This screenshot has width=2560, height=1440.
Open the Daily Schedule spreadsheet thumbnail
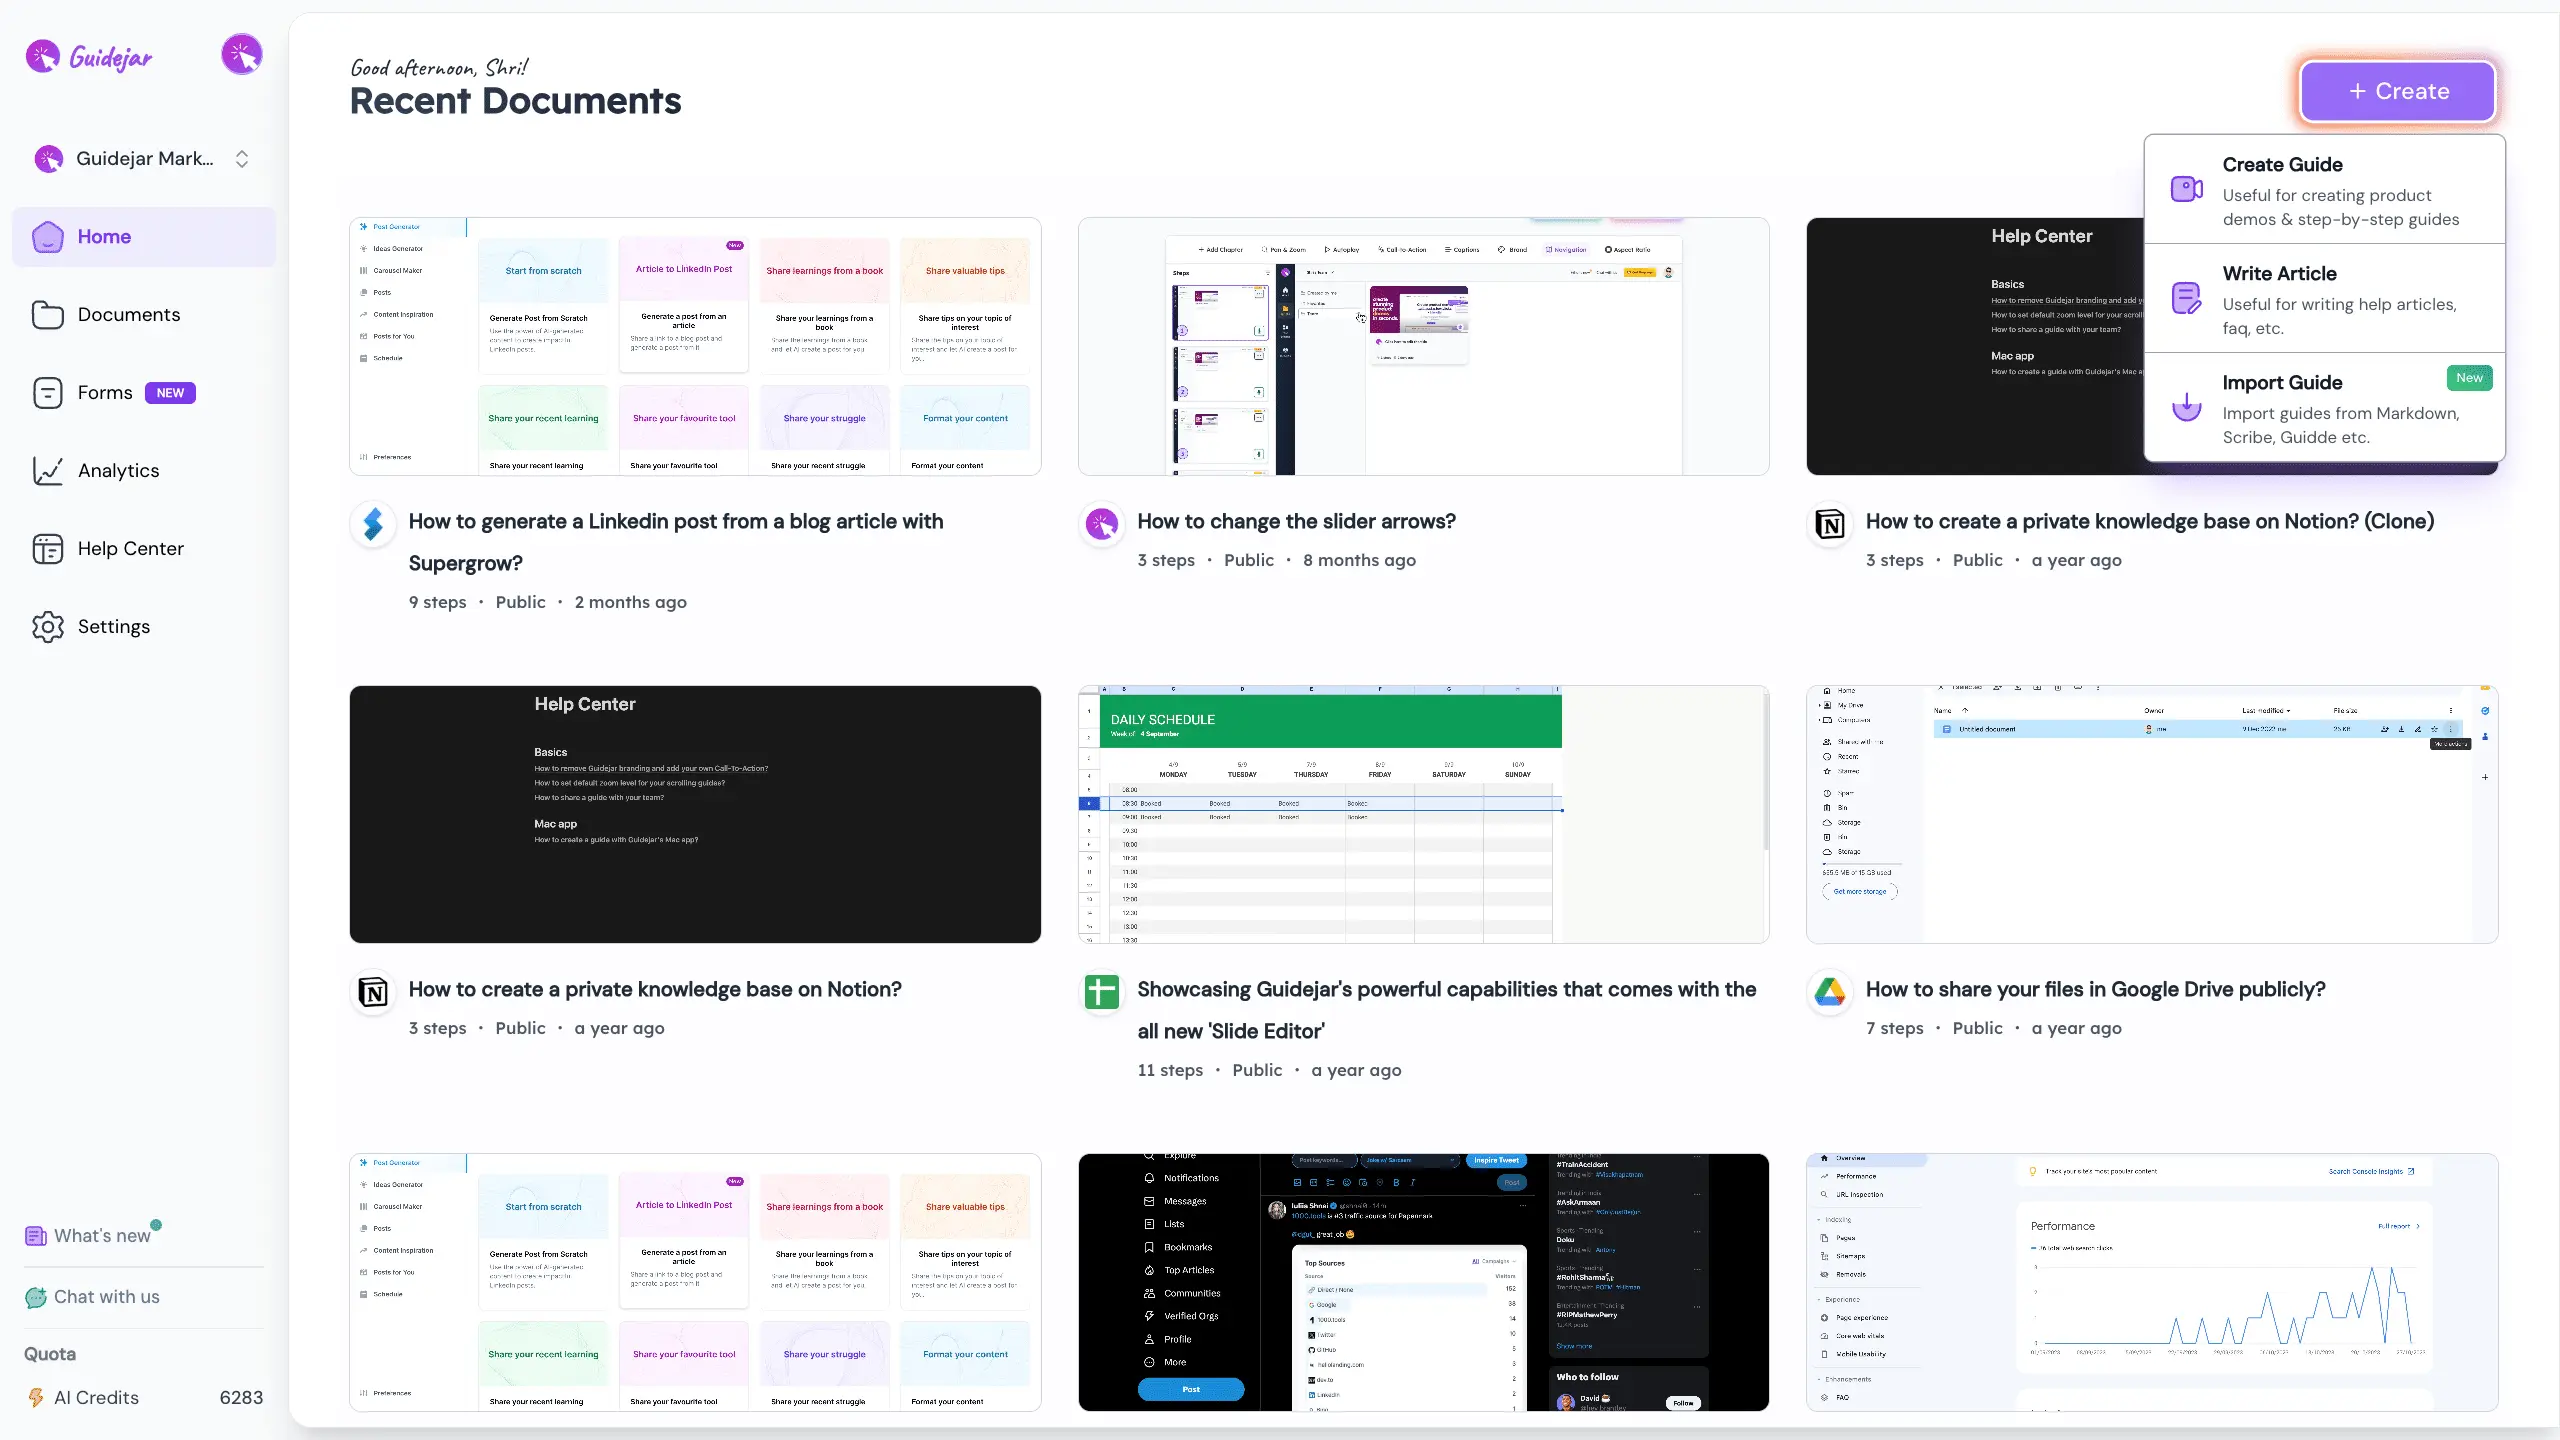point(1424,814)
